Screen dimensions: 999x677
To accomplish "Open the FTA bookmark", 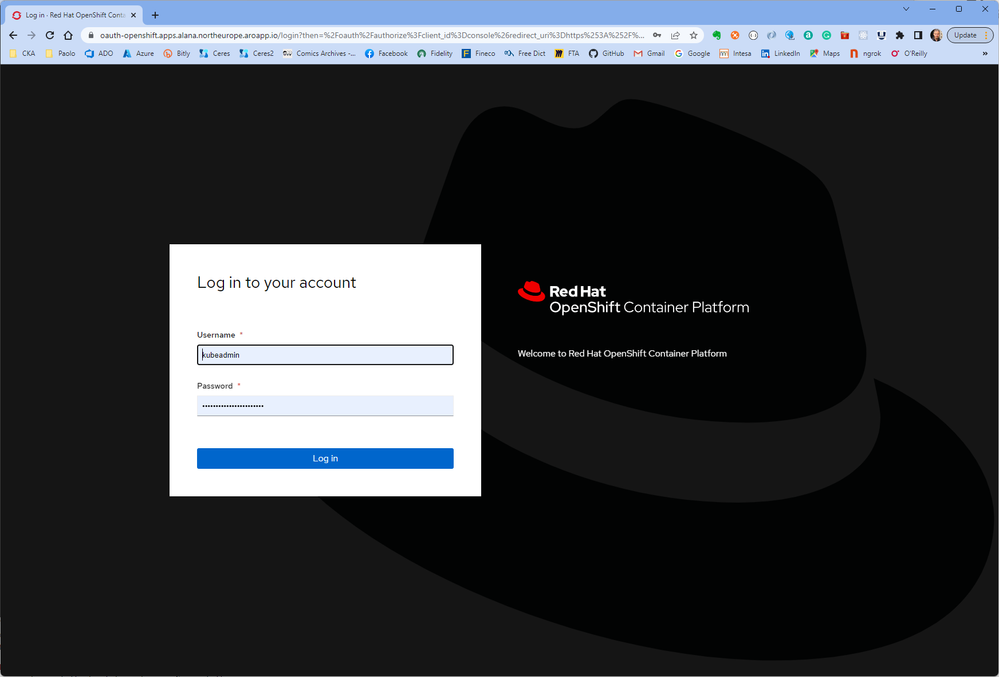I will 567,53.
